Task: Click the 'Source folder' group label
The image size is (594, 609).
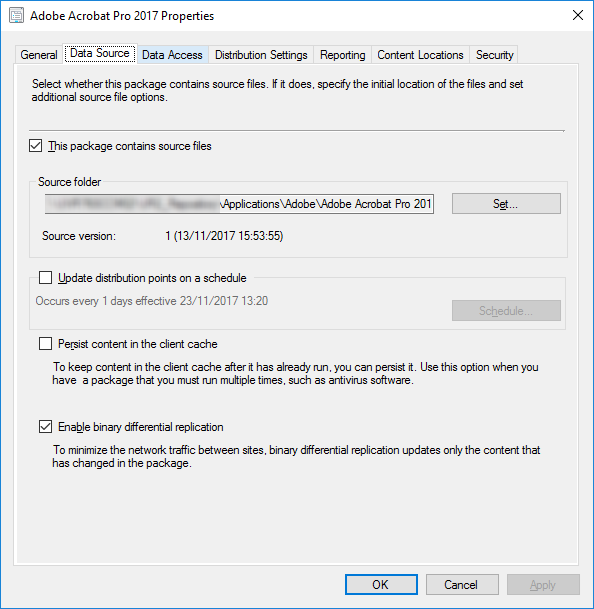Action: point(70,182)
